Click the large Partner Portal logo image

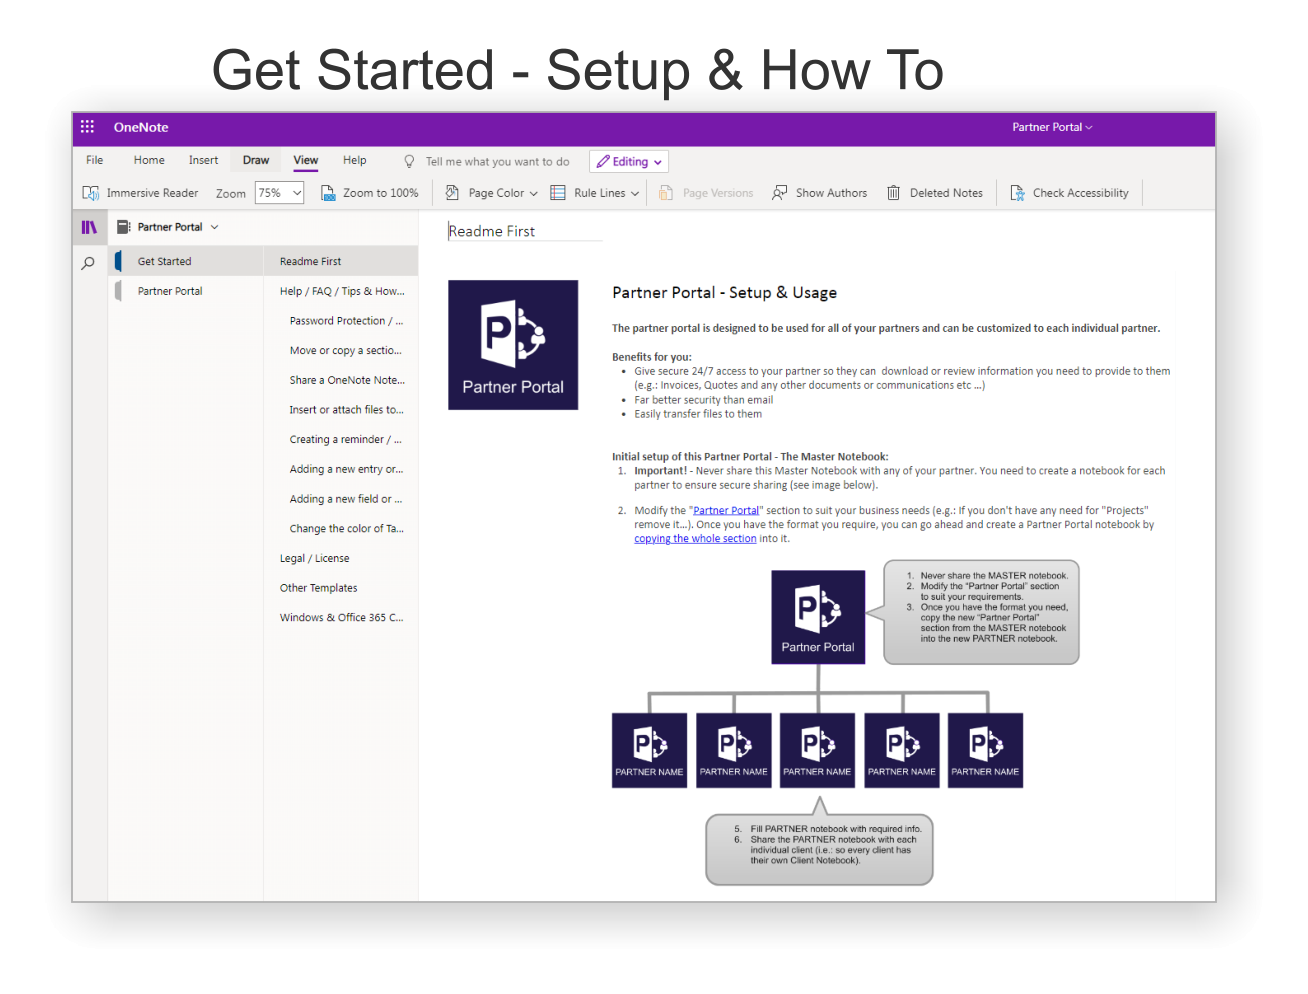tap(513, 345)
